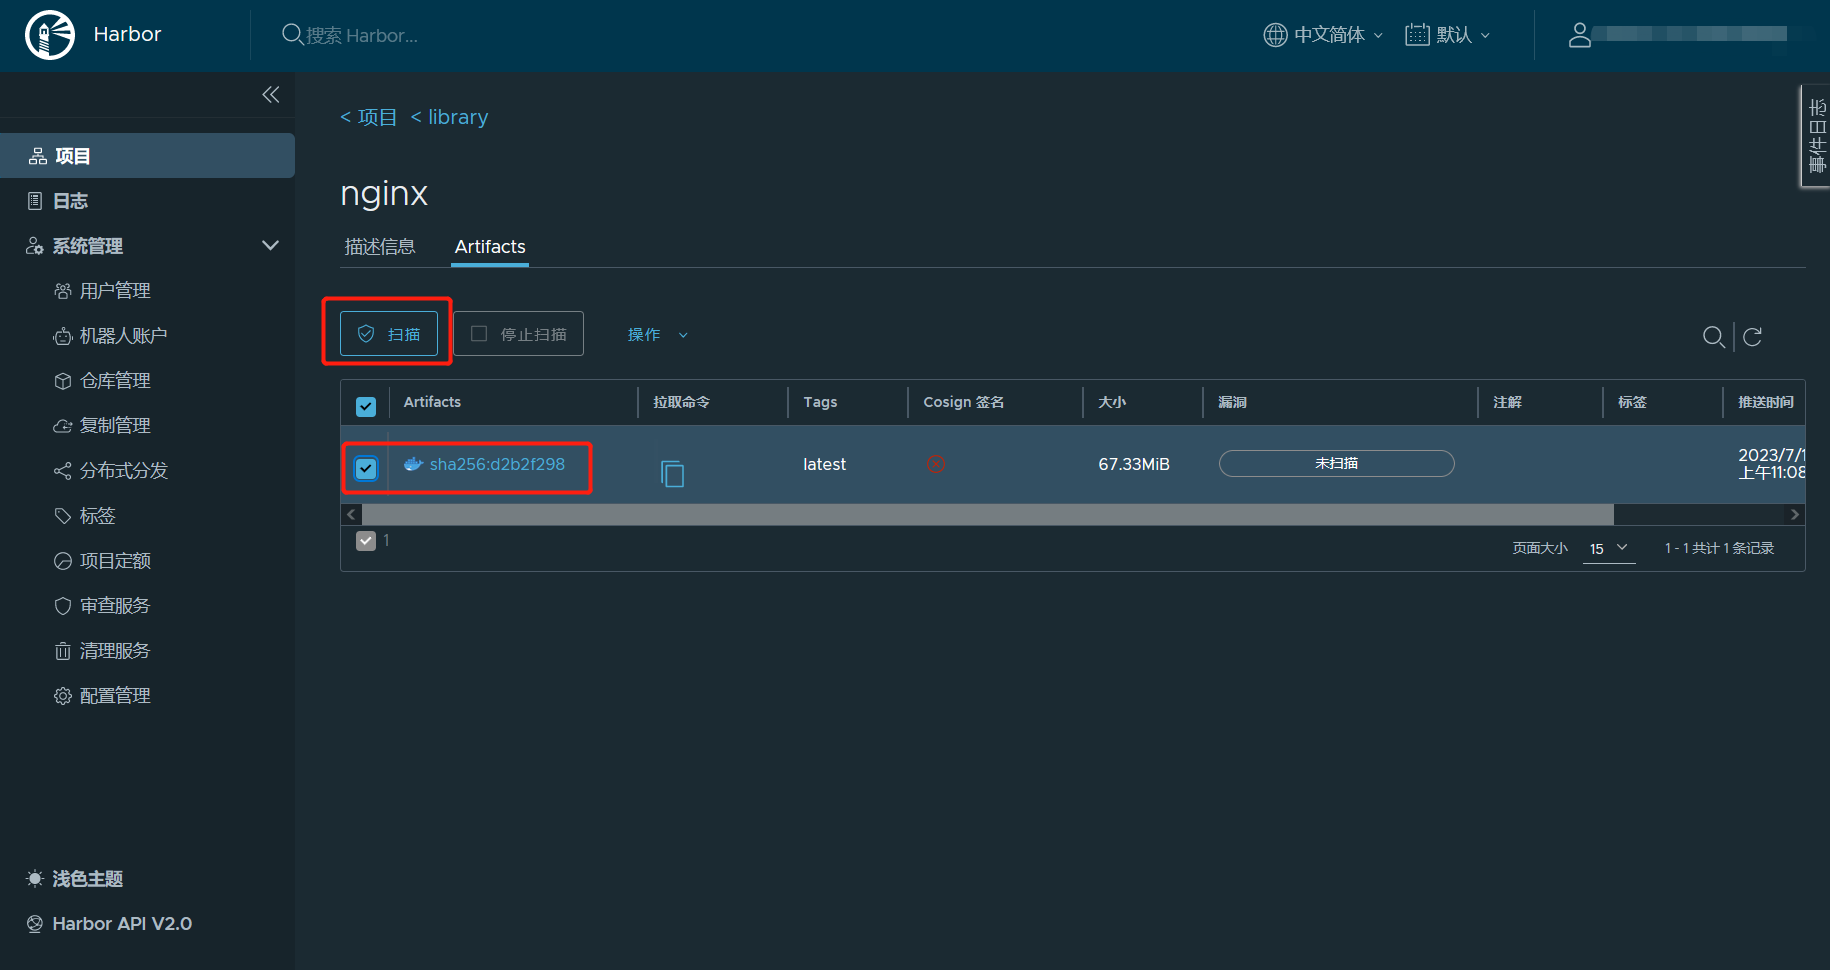The width and height of the screenshot is (1830, 970).
Task: Collapse the 系统管理 section chevron
Action: pyautogui.click(x=270, y=245)
